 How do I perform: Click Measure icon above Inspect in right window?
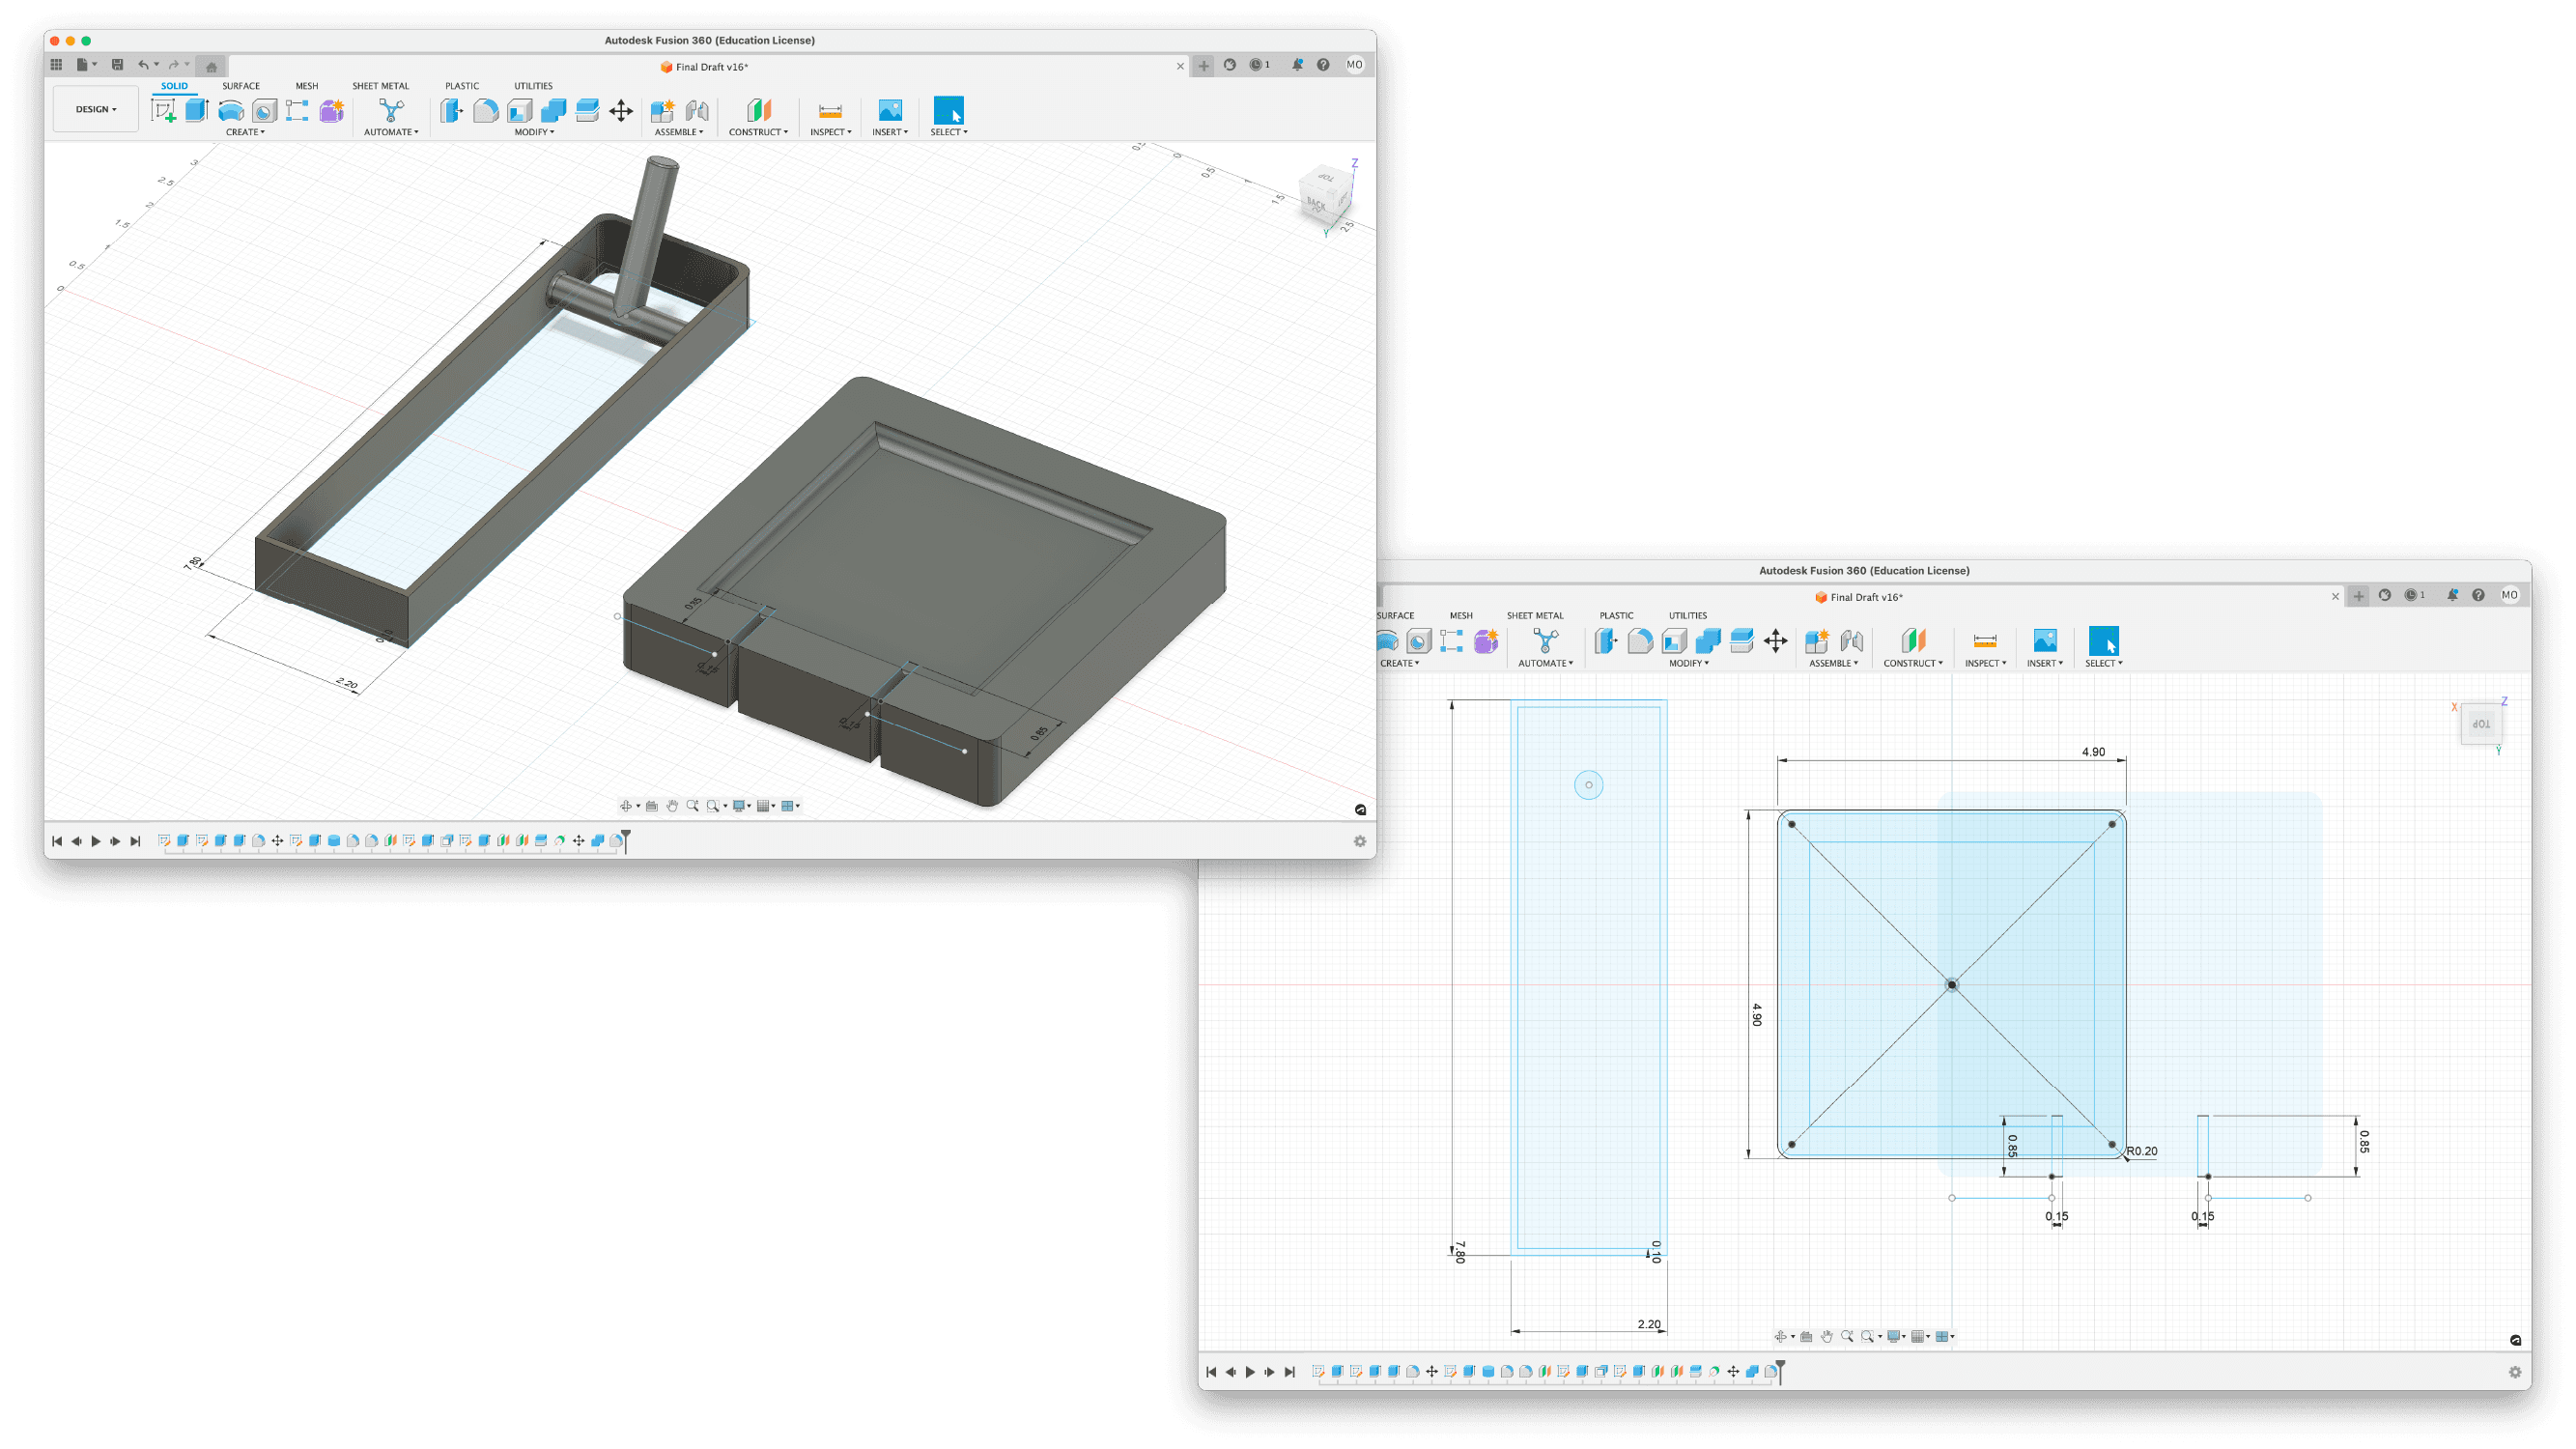point(1984,641)
